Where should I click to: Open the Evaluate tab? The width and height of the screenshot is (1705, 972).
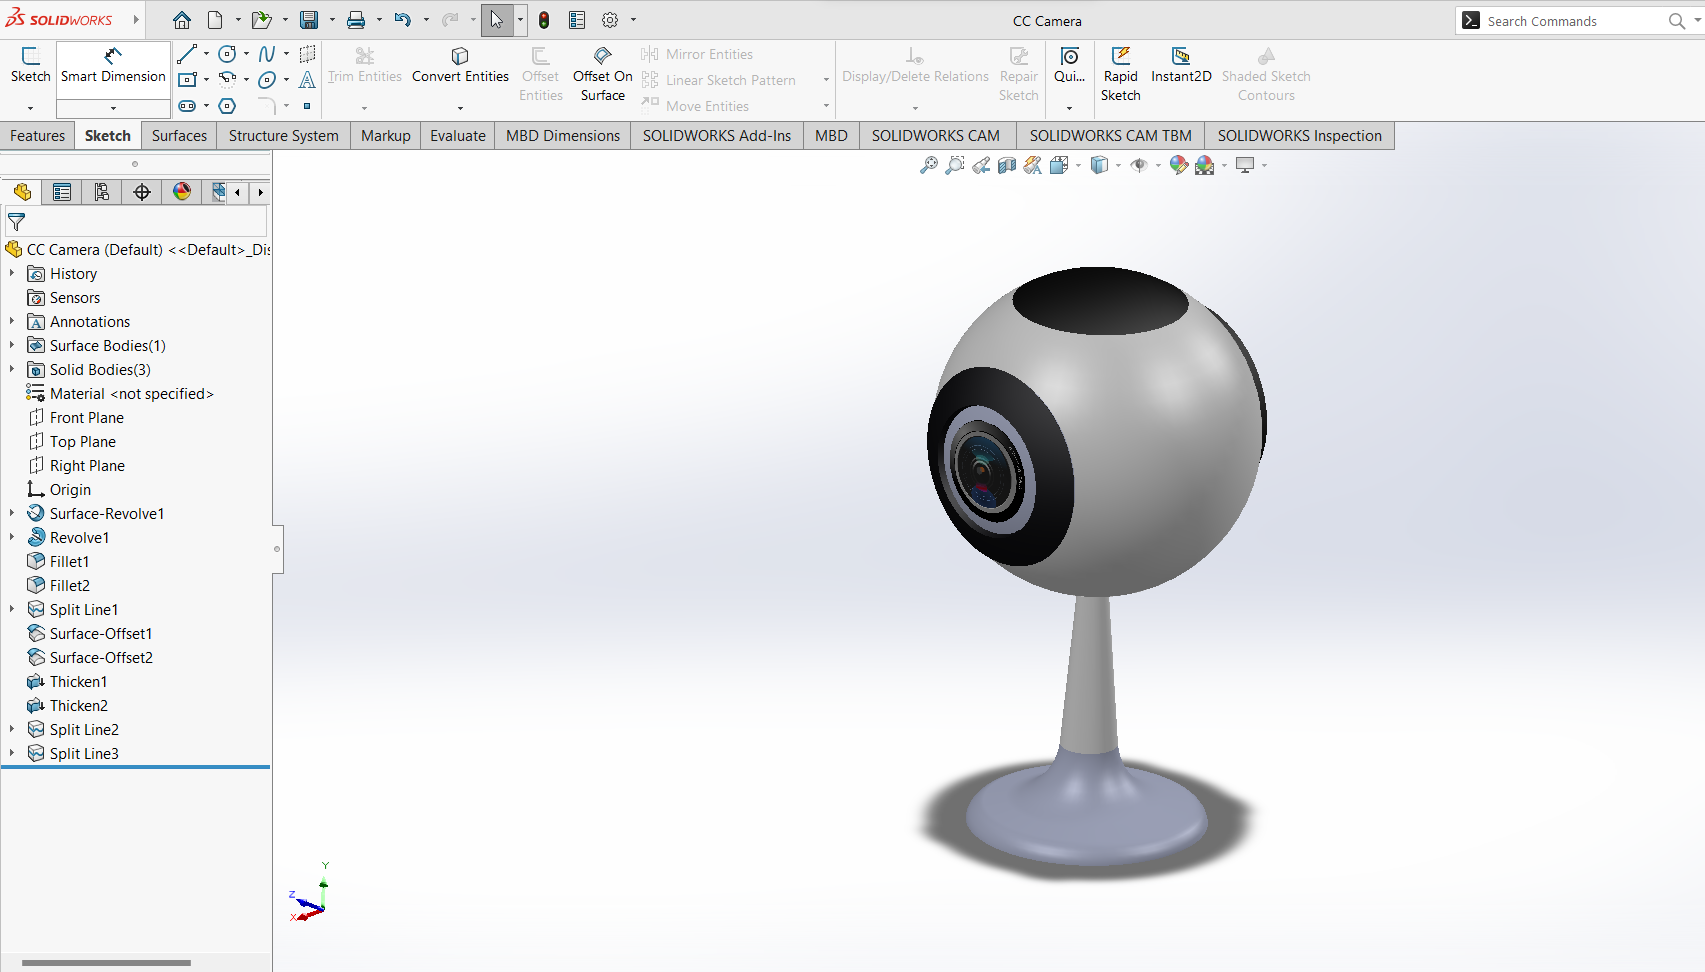(x=457, y=136)
